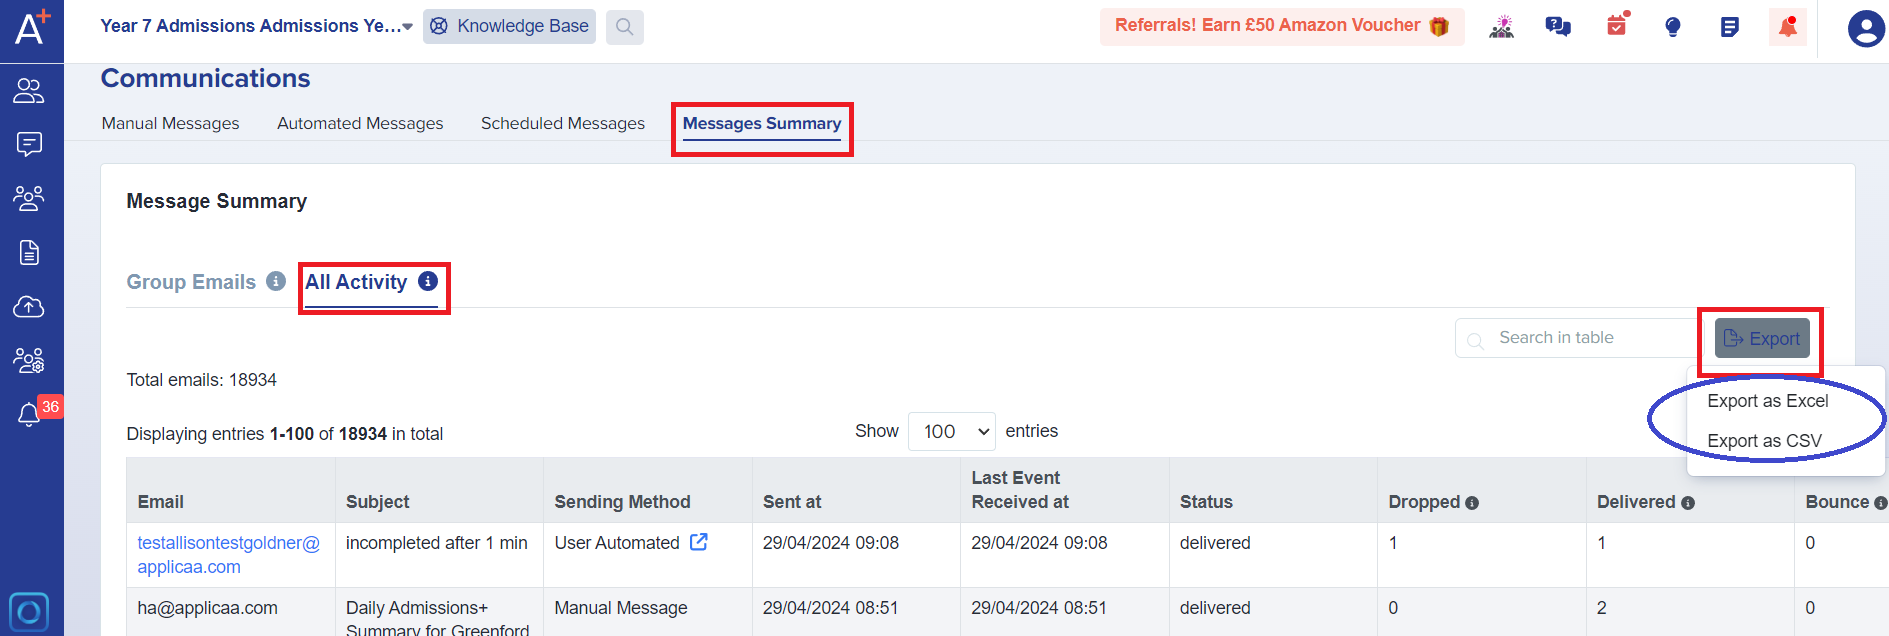Expand the Year 7 Admissions cycle dropdown
The height and width of the screenshot is (636, 1889).
point(257,26)
